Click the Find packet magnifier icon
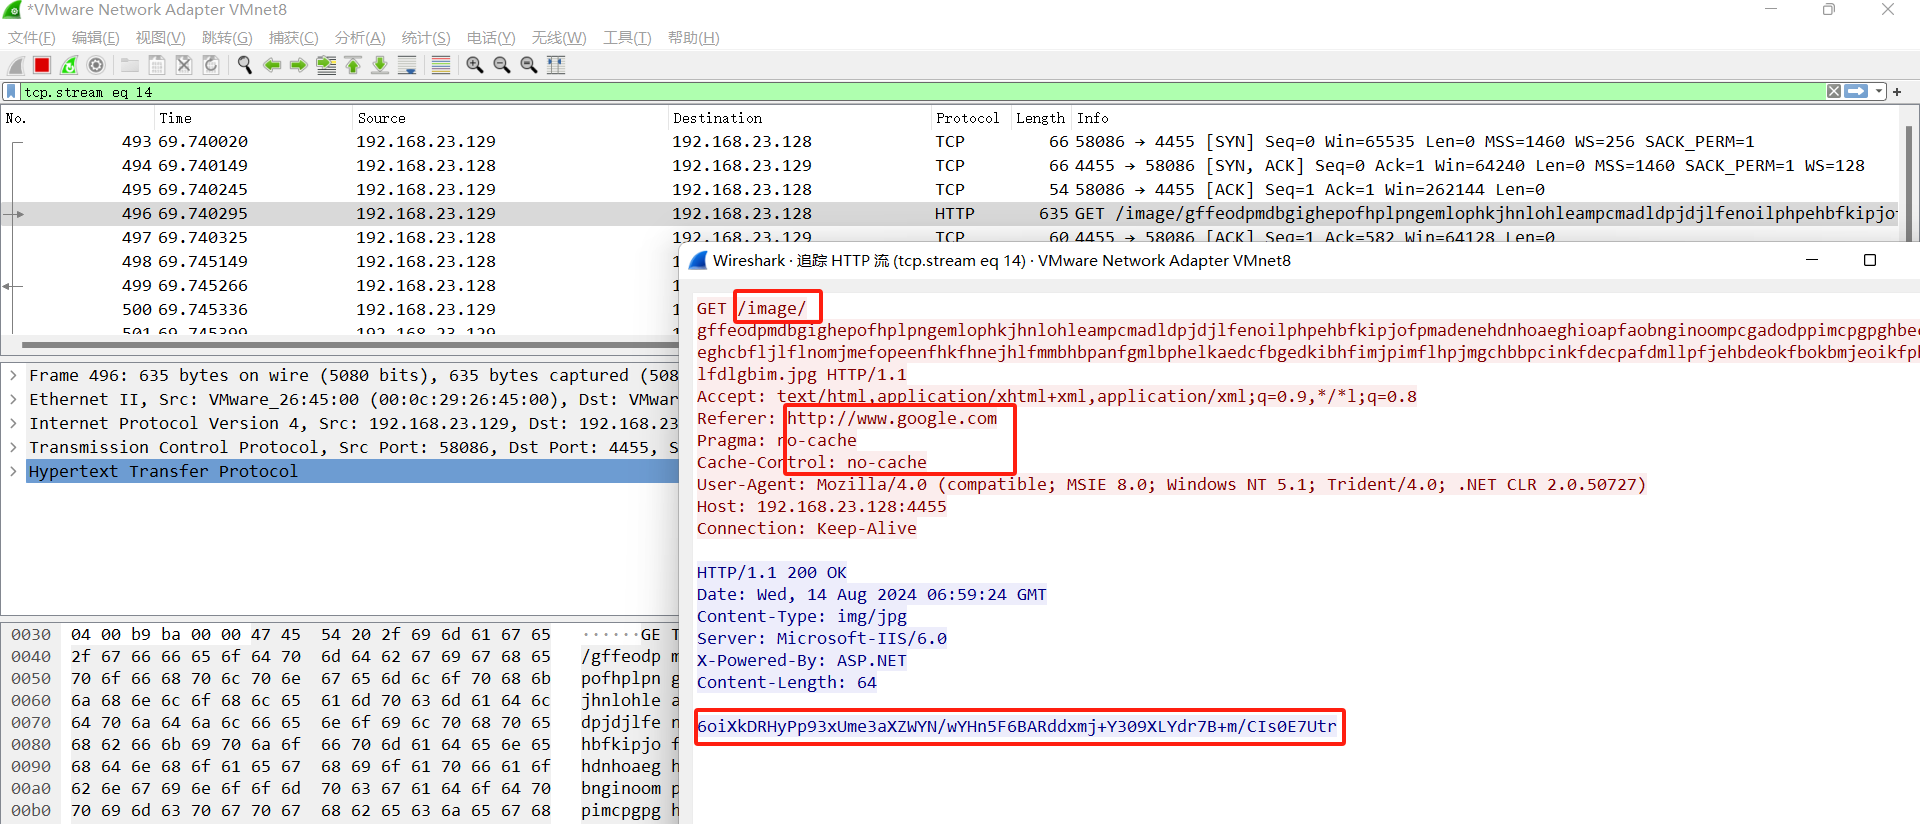Viewport: 1920px width, 824px height. tap(244, 65)
